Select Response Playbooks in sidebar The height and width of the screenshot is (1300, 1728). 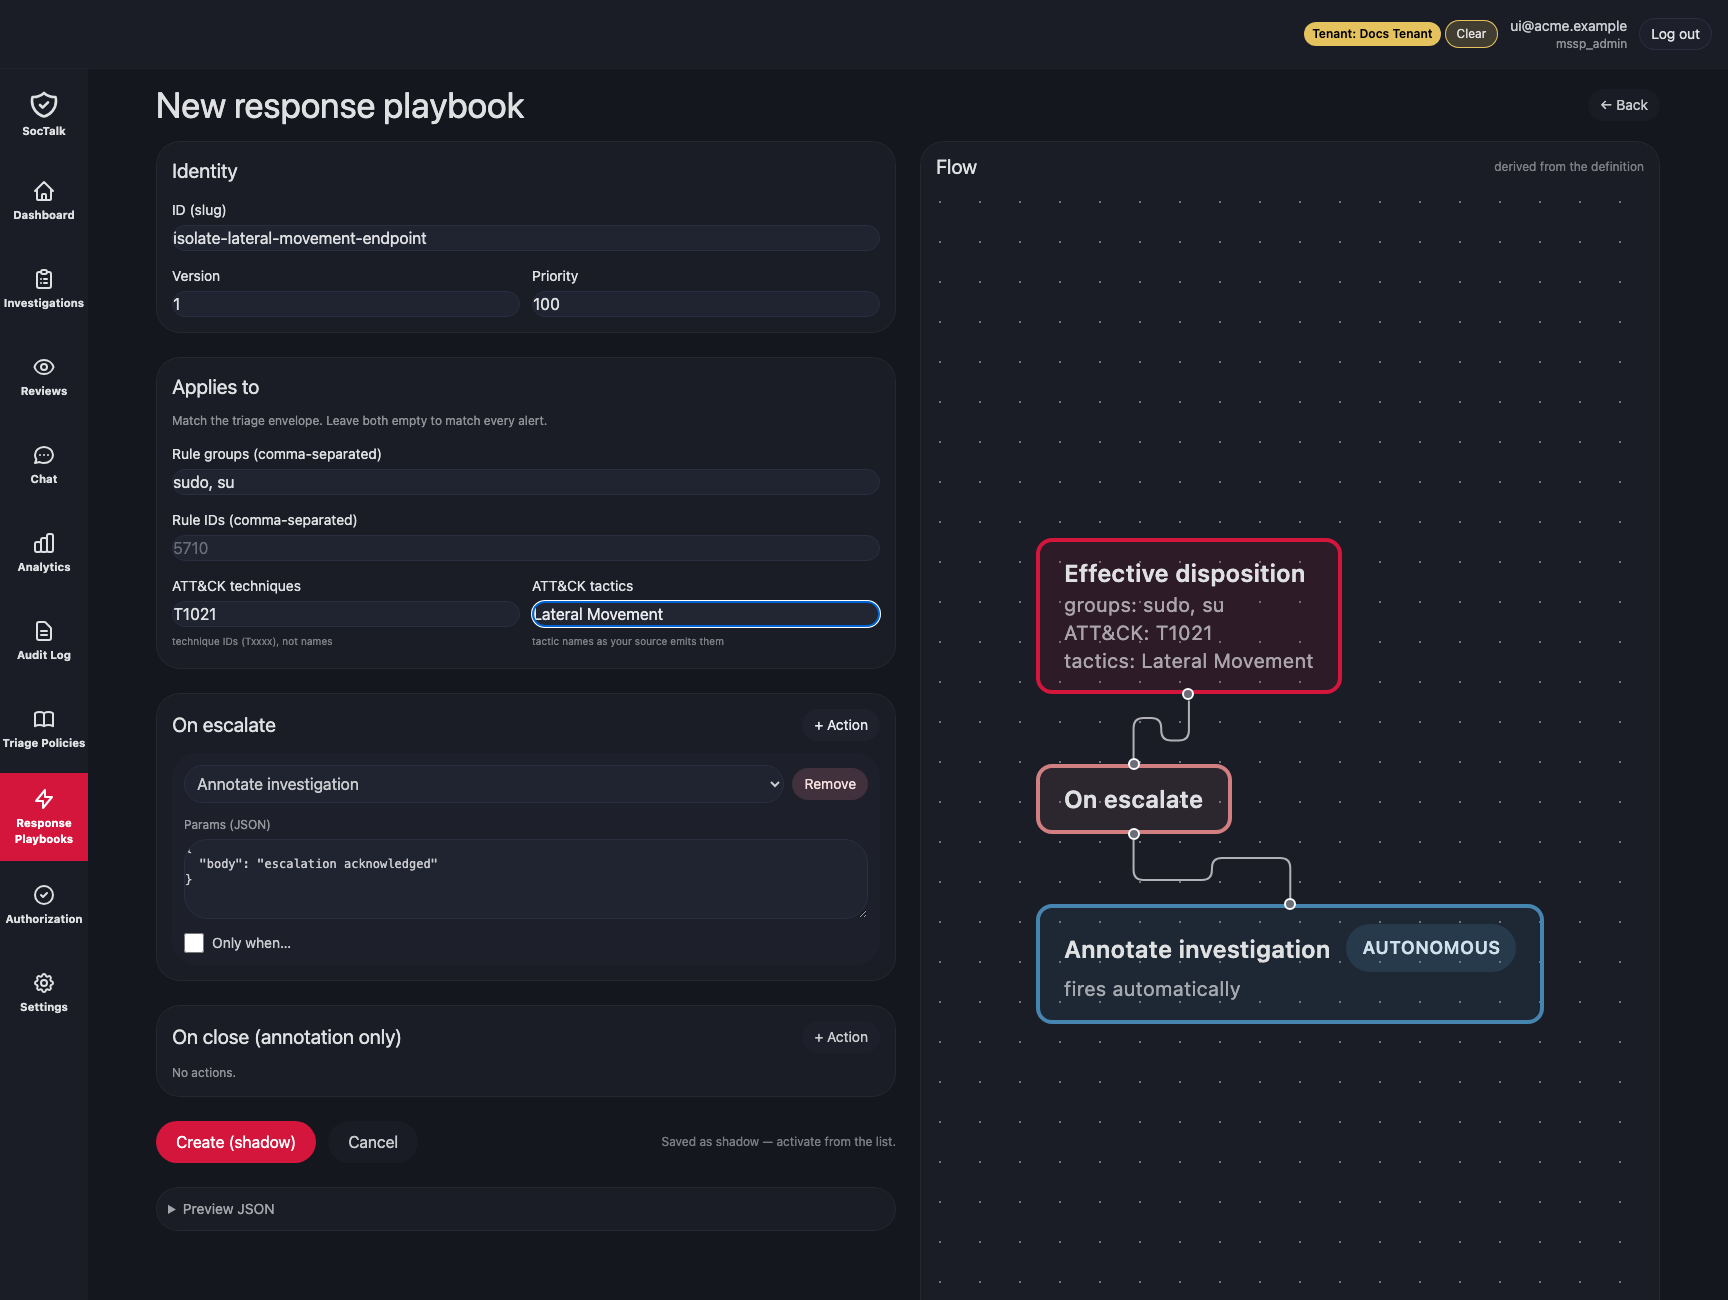point(44,817)
